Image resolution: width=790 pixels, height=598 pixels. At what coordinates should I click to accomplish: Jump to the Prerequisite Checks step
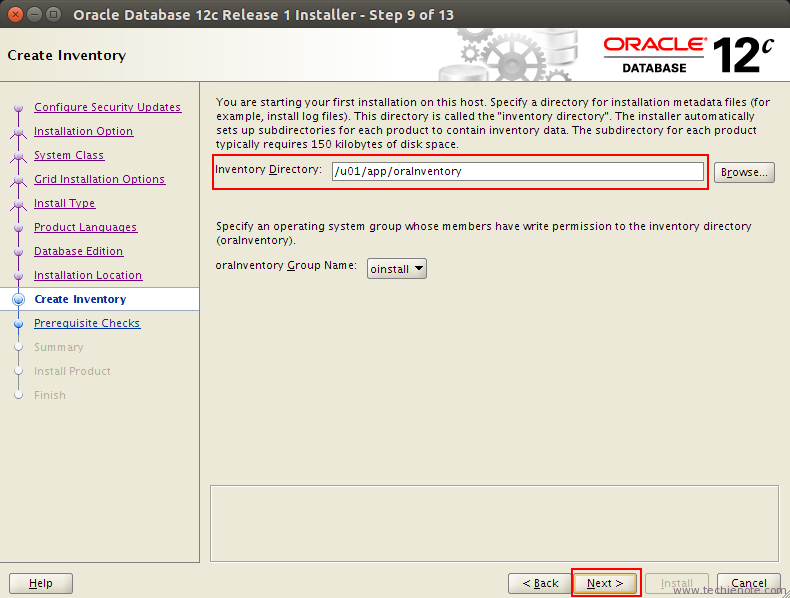87,323
